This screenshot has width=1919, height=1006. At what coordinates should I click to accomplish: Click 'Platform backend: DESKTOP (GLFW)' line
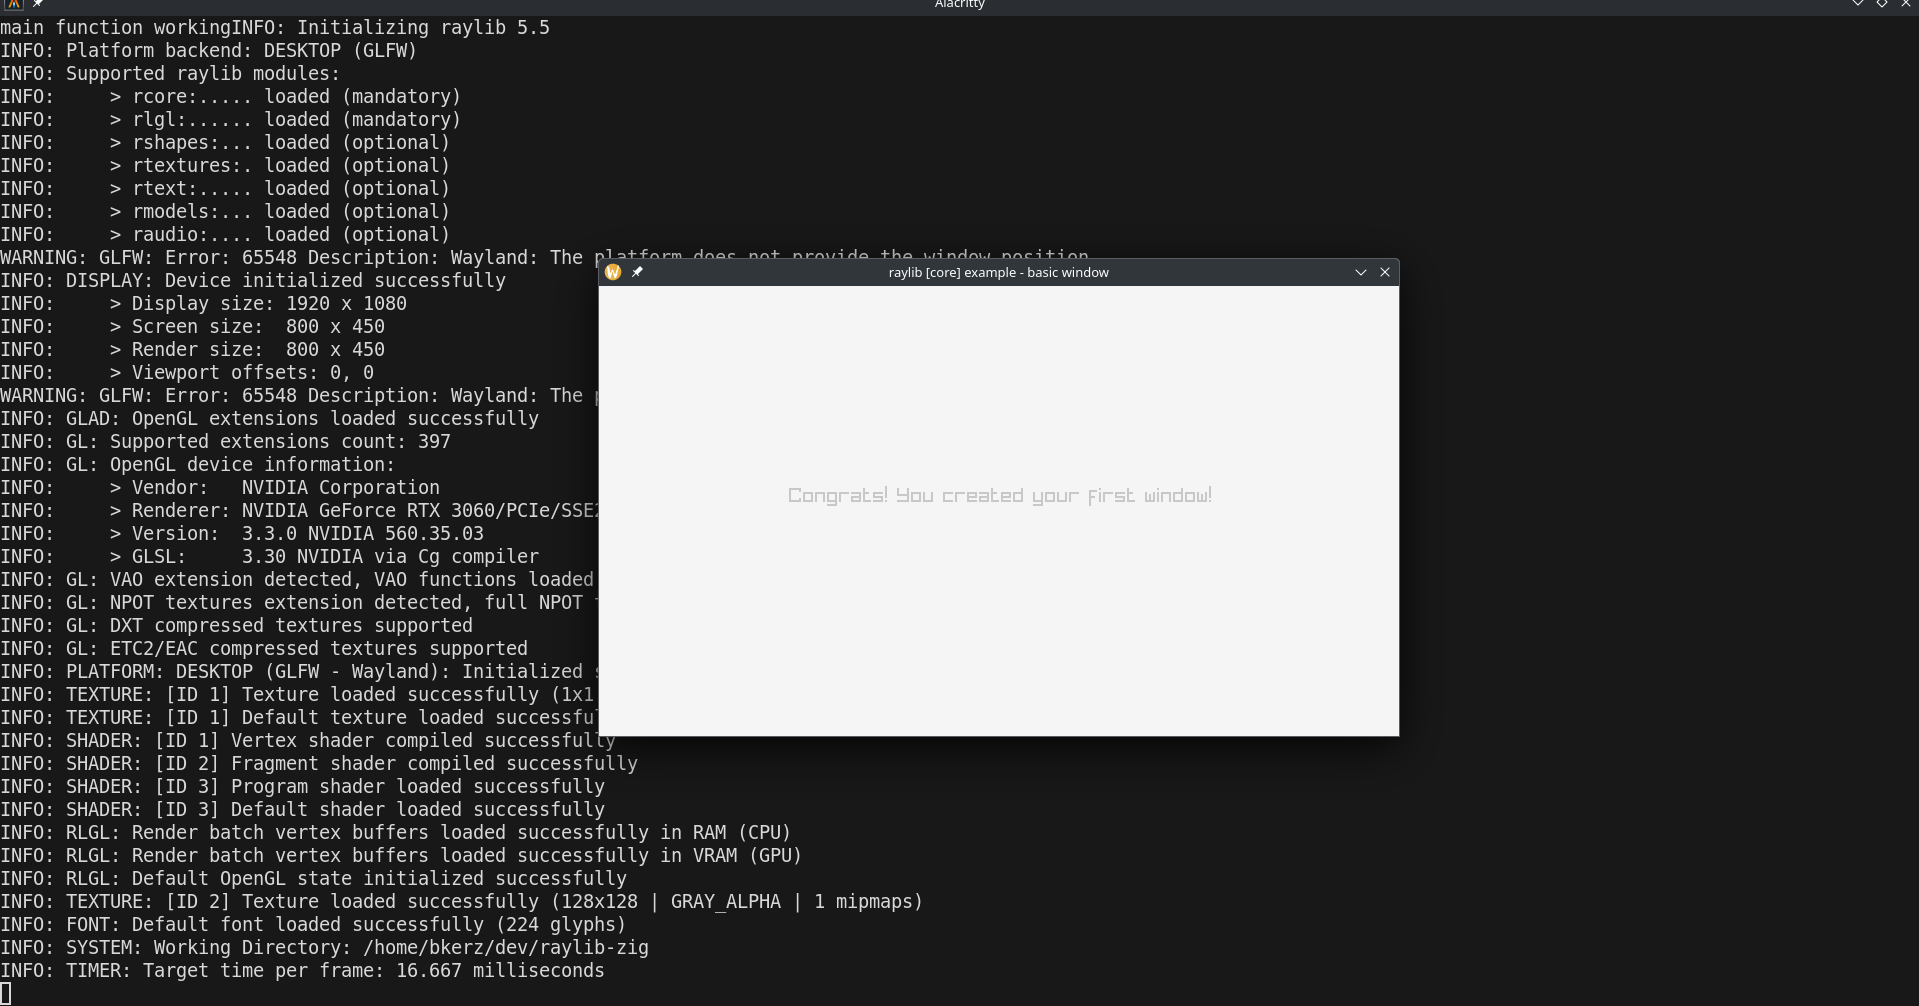coord(208,51)
